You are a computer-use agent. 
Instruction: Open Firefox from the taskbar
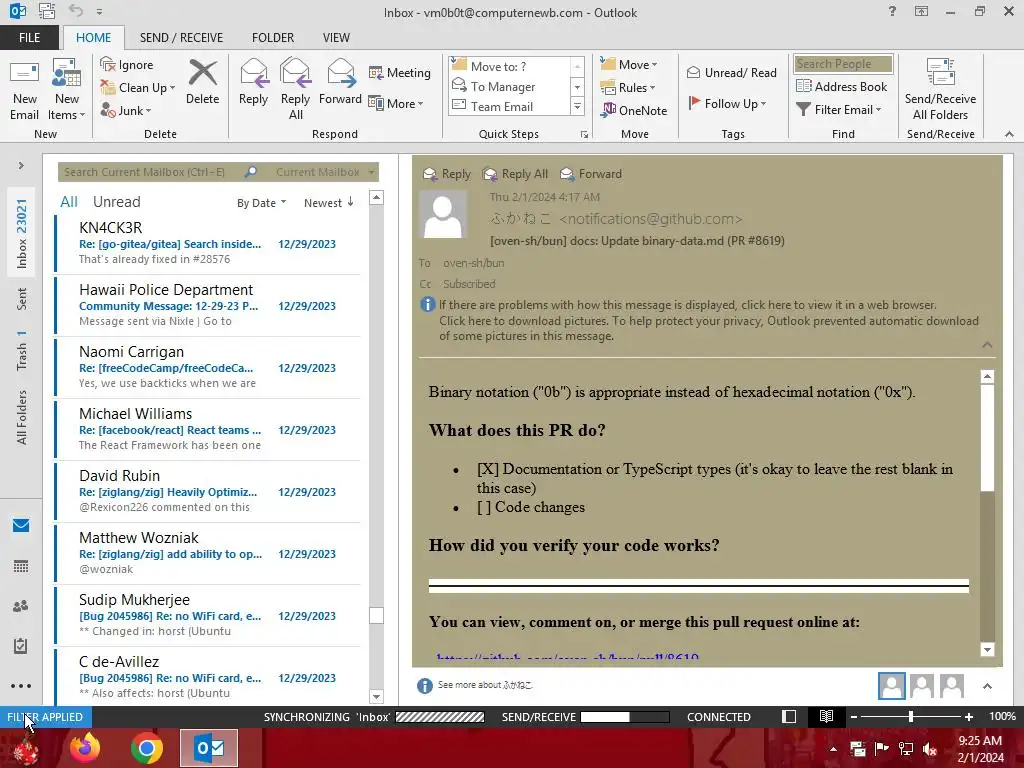coord(85,748)
